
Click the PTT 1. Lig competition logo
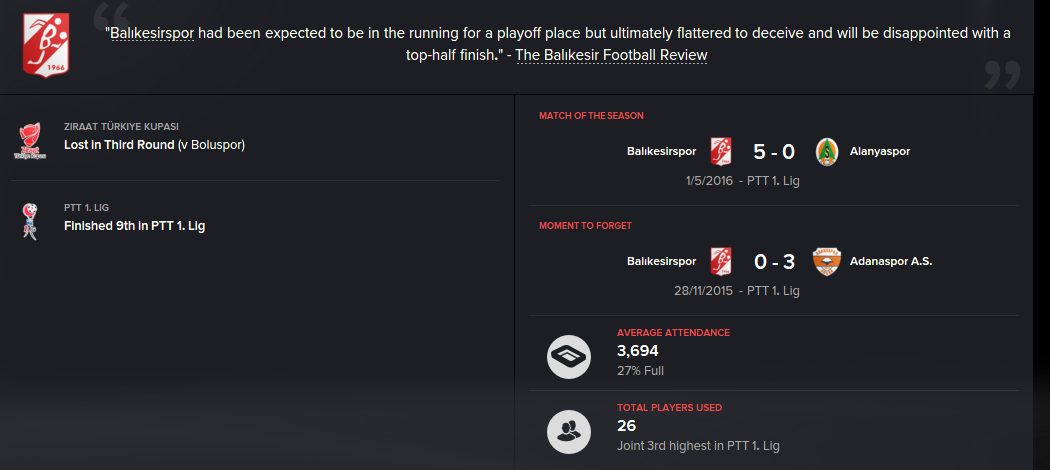pos(29,222)
